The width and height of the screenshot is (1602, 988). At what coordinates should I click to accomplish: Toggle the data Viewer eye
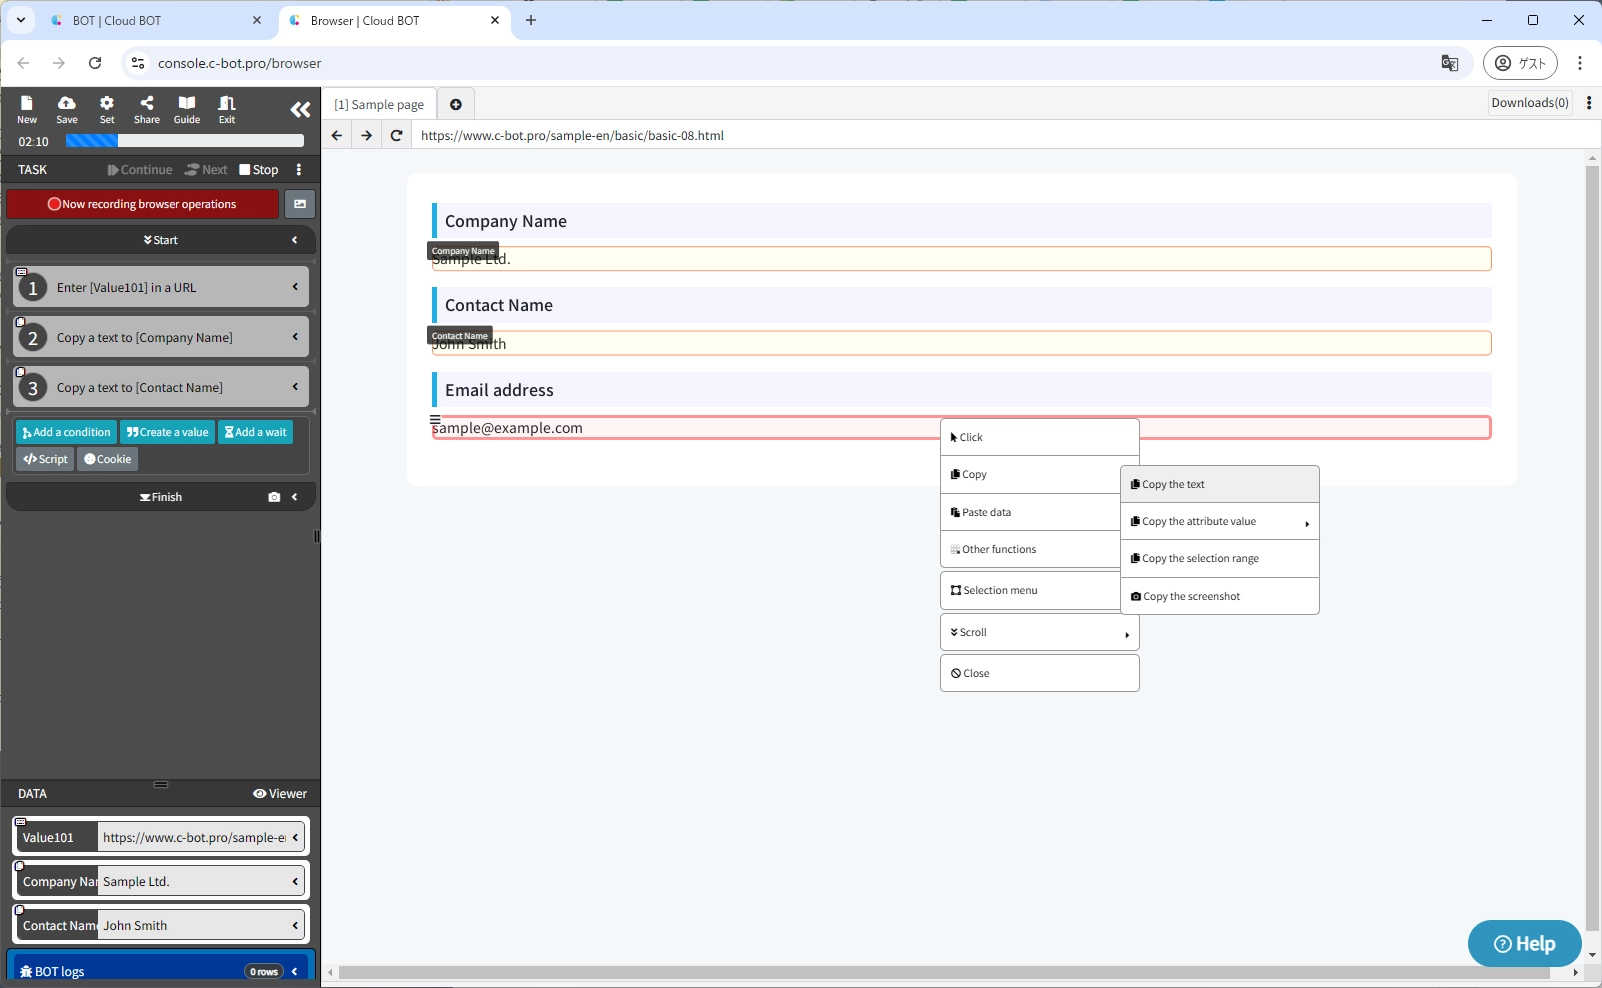click(x=280, y=794)
